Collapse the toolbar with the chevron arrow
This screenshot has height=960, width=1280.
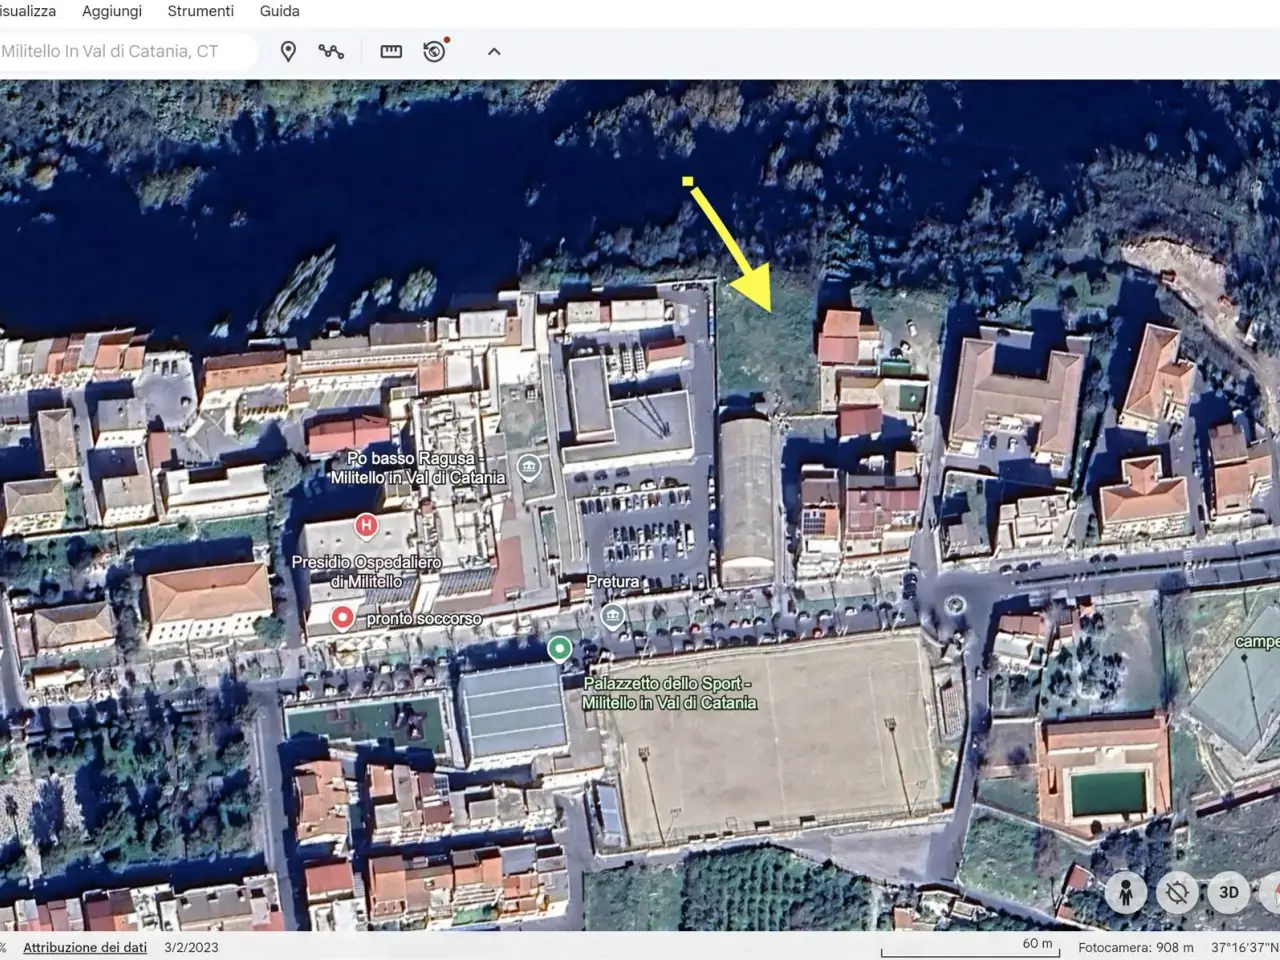point(494,51)
